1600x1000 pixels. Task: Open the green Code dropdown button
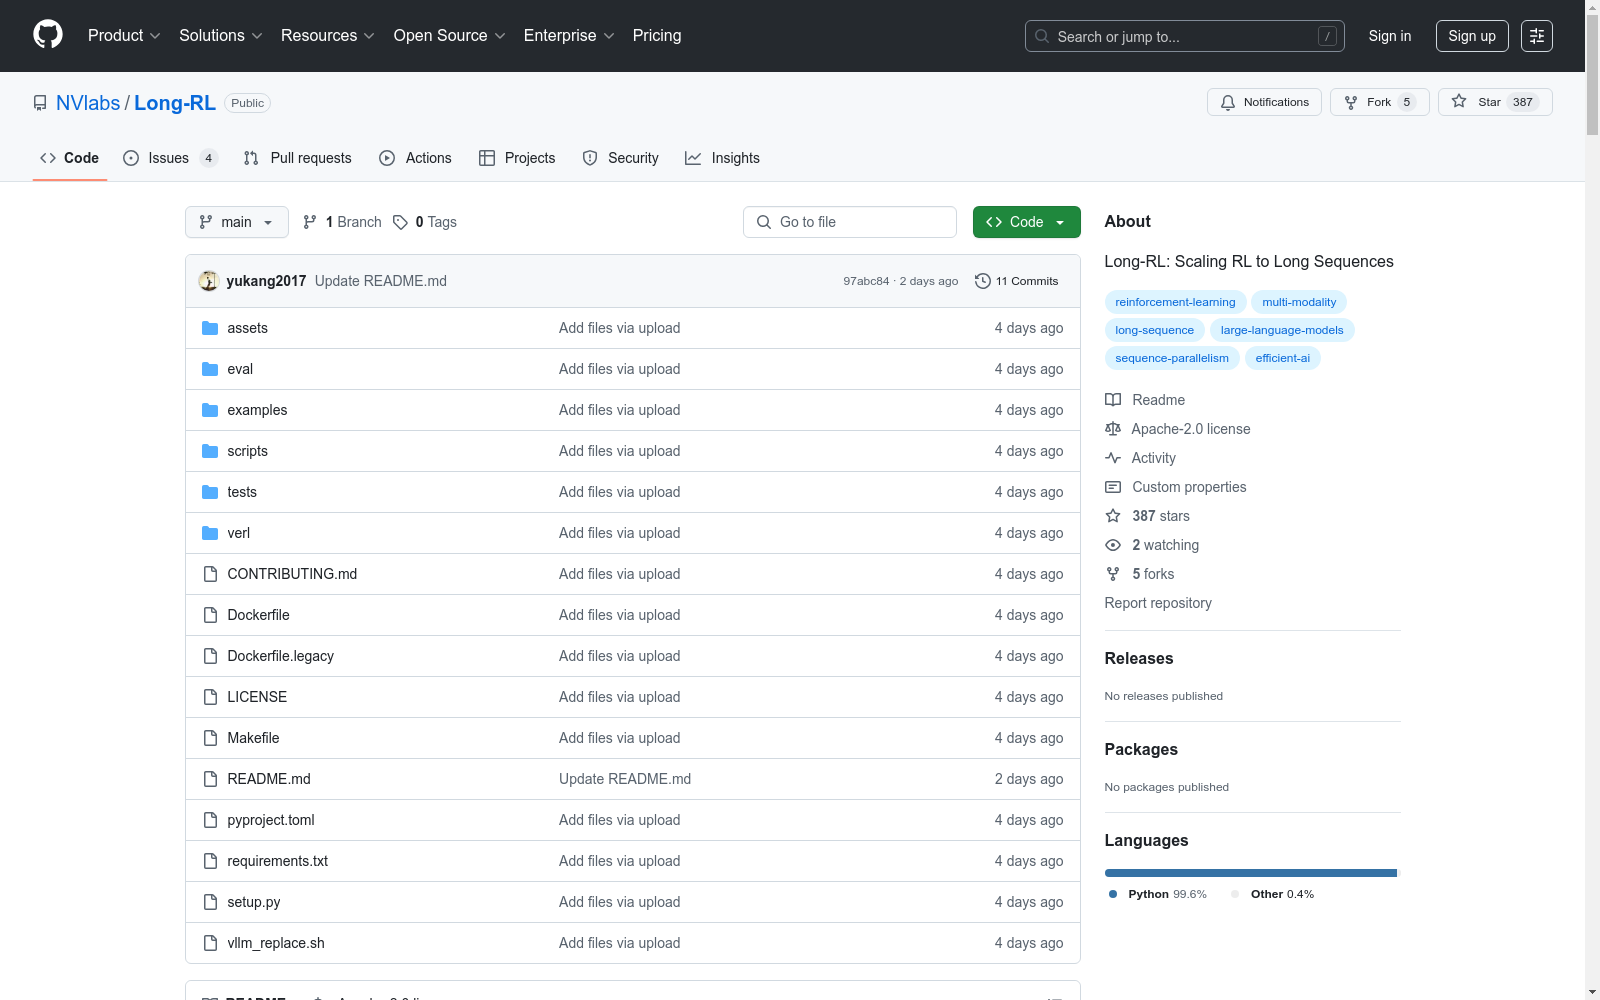click(1026, 222)
